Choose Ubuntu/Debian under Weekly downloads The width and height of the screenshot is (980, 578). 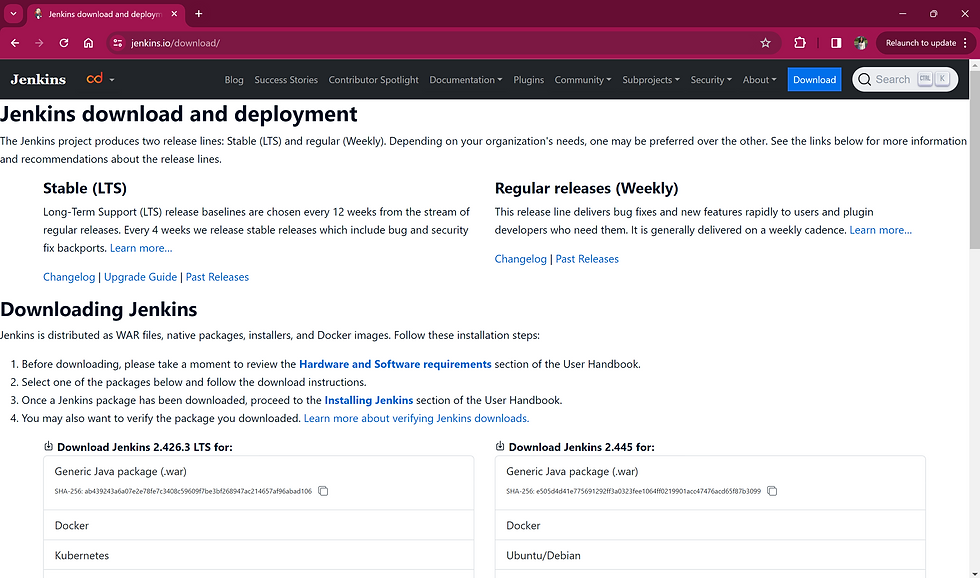(x=710, y=556)
